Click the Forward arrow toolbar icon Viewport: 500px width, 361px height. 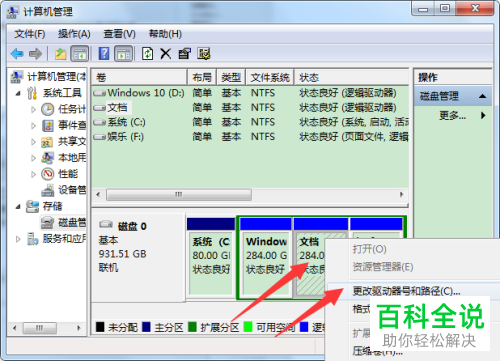(x=35, y=53)
